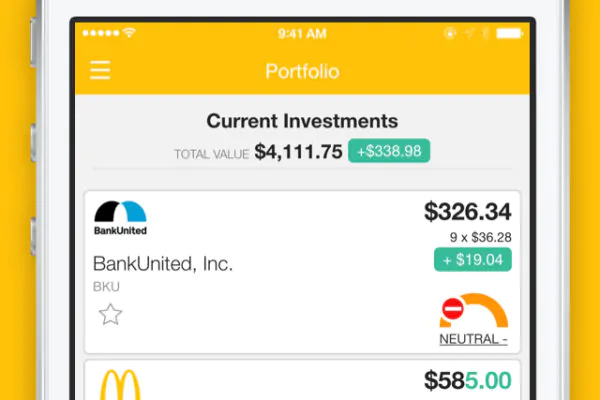The image size is (600, 400).
Task: Click the NEUTRAL - rating link
Action: [x=473, y=339]
